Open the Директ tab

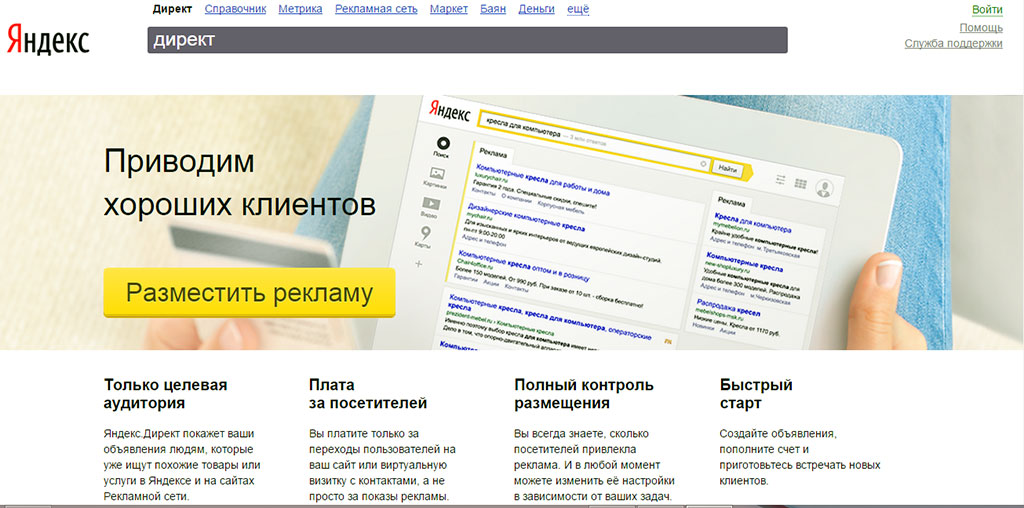[172, 9]
